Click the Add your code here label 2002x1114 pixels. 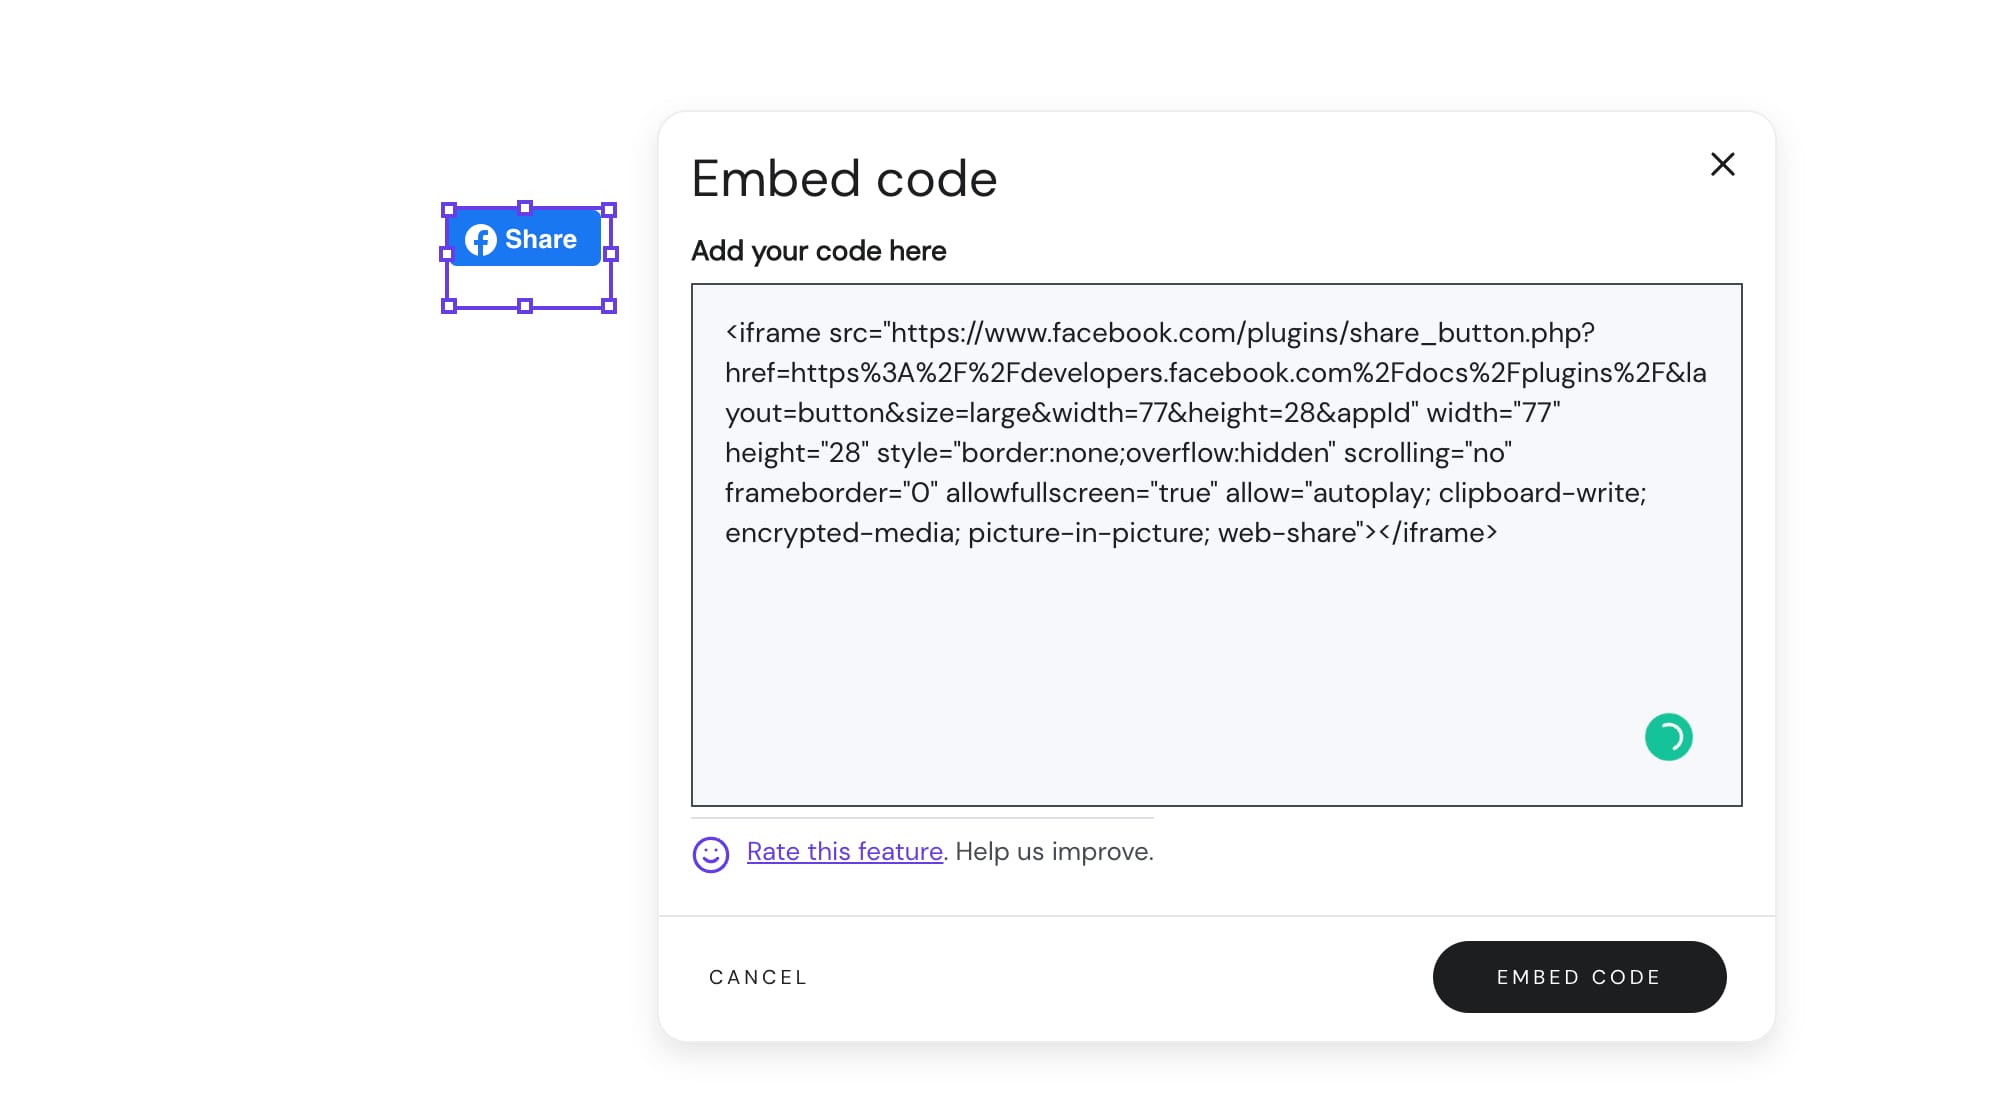(x=818, y=251)
